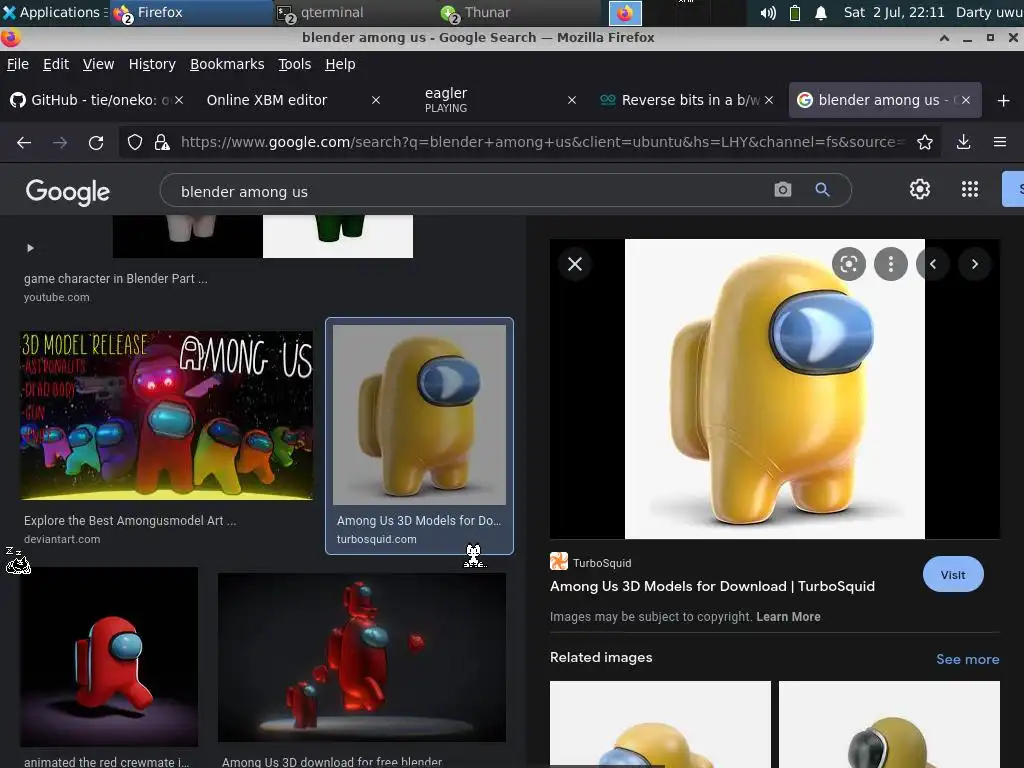Open first related image of yellow crewmate
The width and height of the screenshot is (1024, 768).
tap(660, 724)
